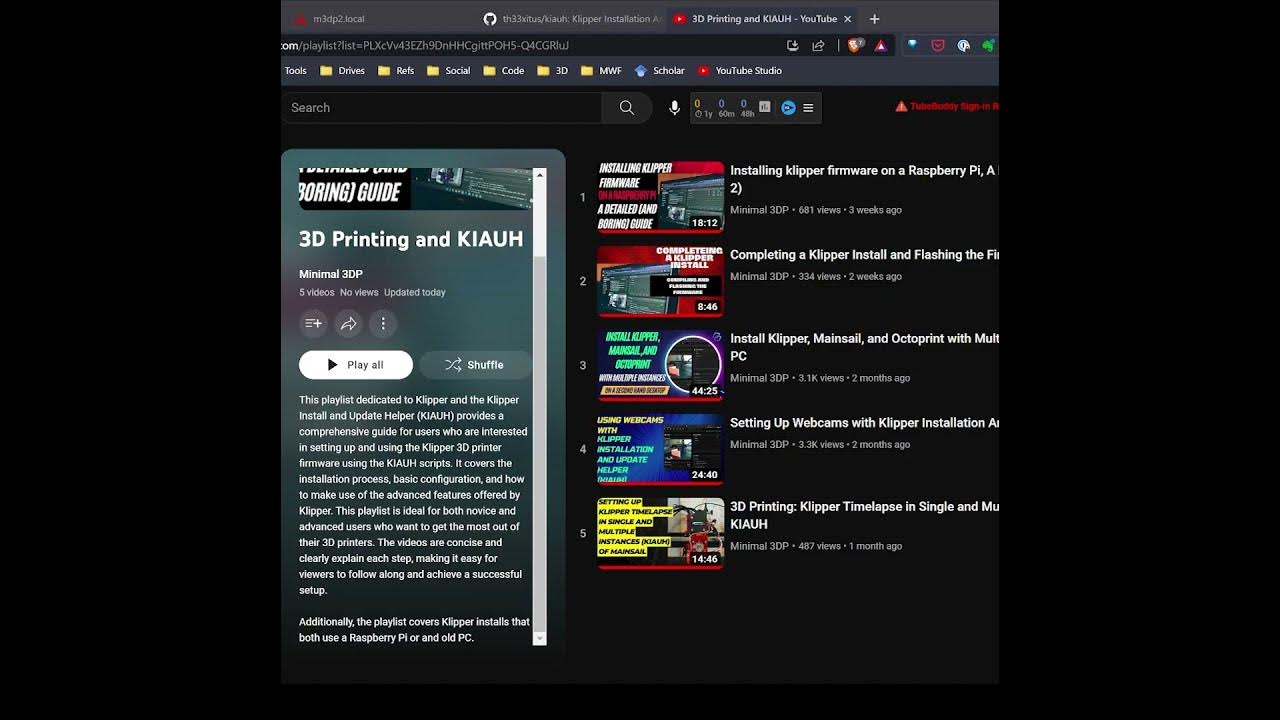1280x720 pixels.
Task: Click TubeBuddy sign-in warning triangle icon
Action: [901, 106]
